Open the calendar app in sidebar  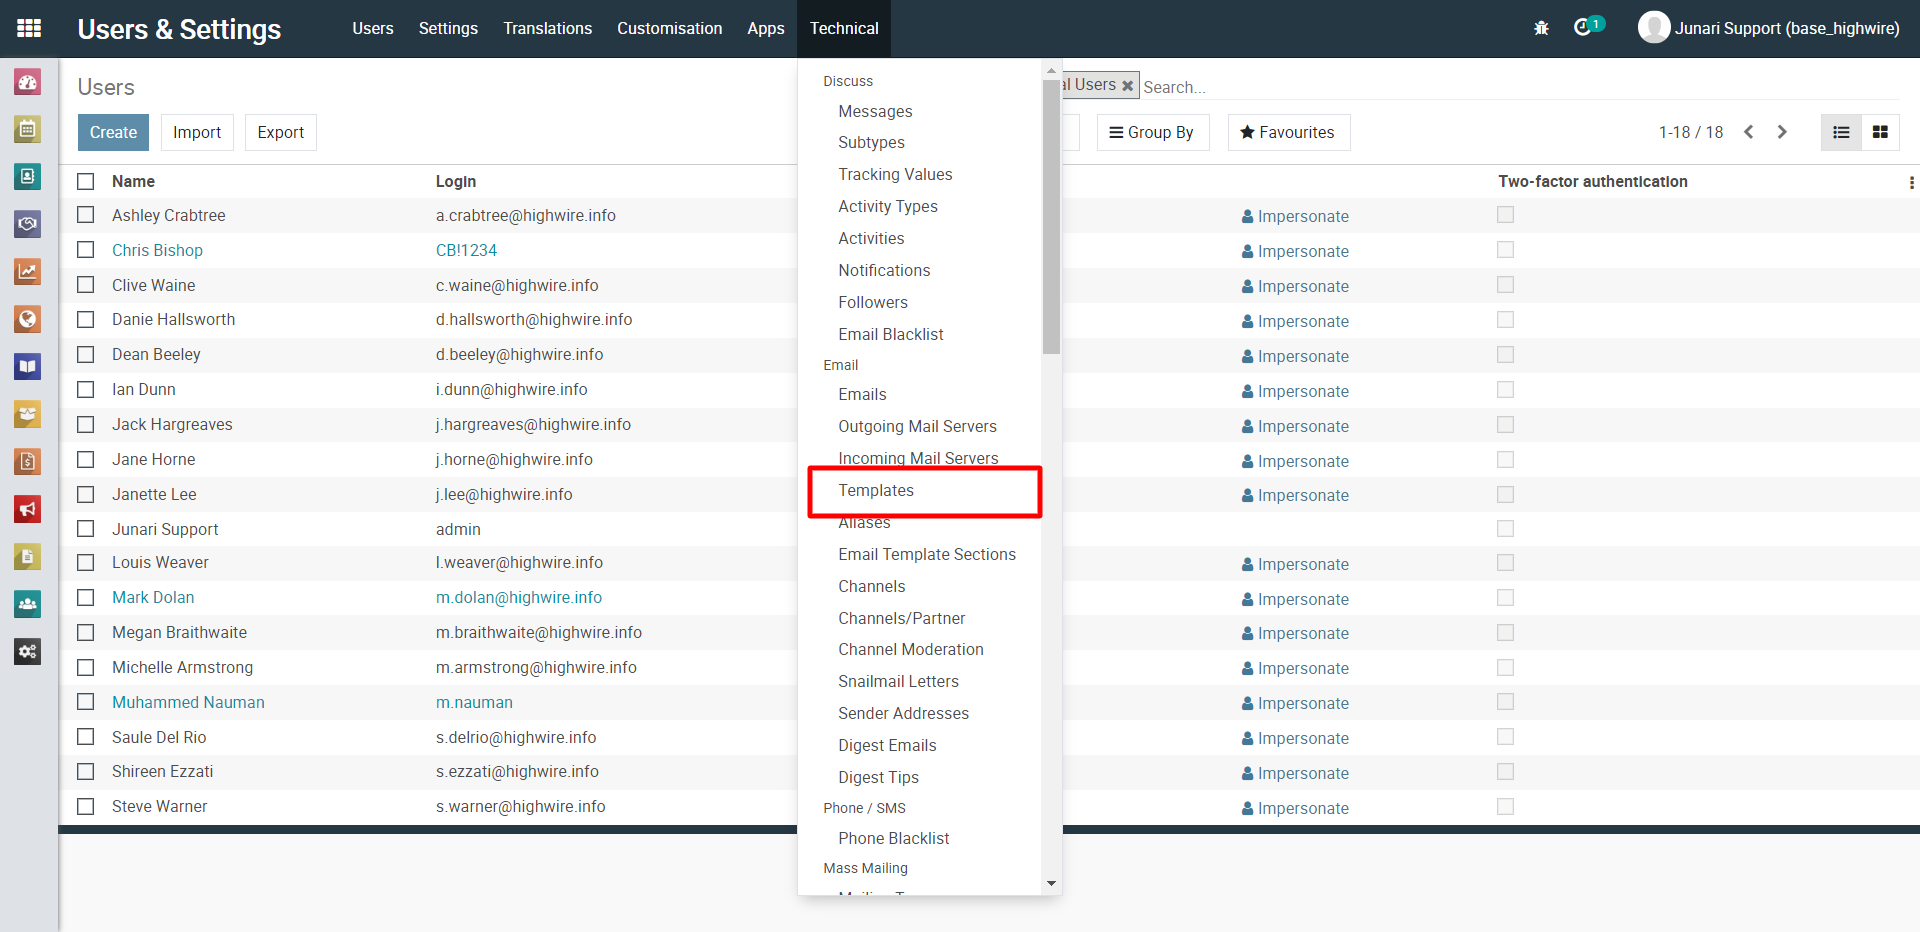[x=27, y=129]
